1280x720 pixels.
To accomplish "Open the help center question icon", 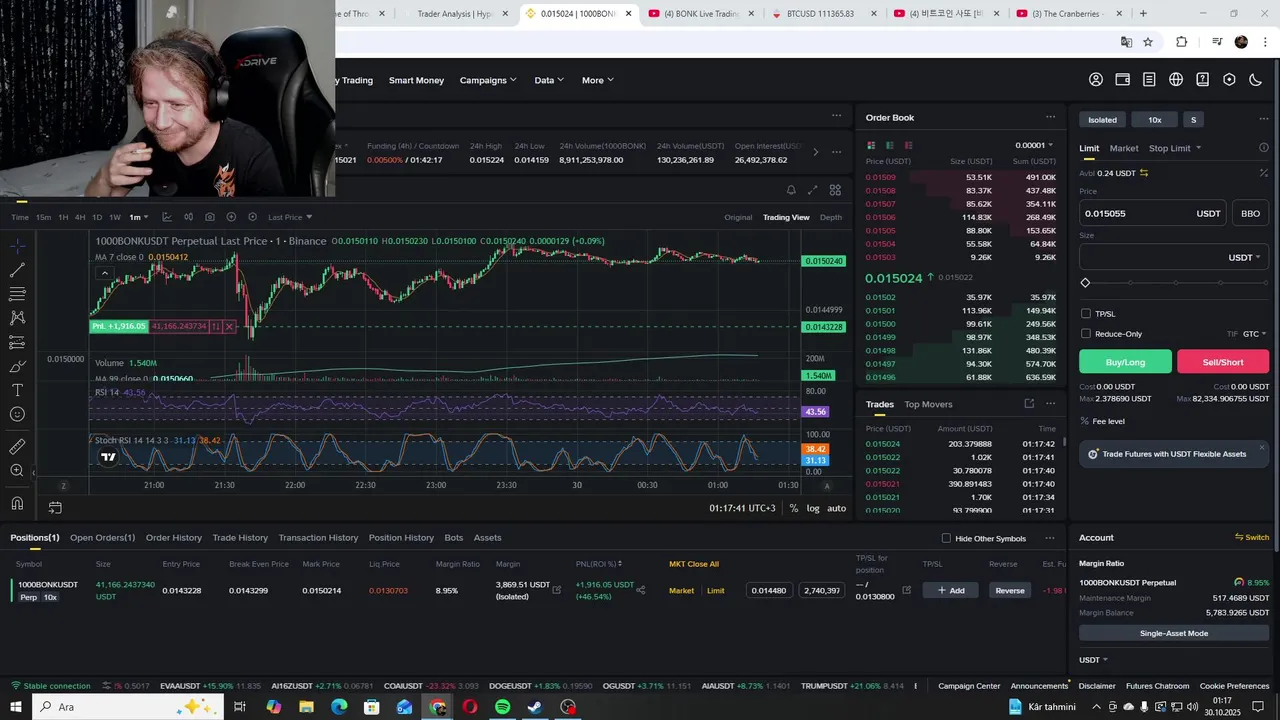I will point(1203,80).
